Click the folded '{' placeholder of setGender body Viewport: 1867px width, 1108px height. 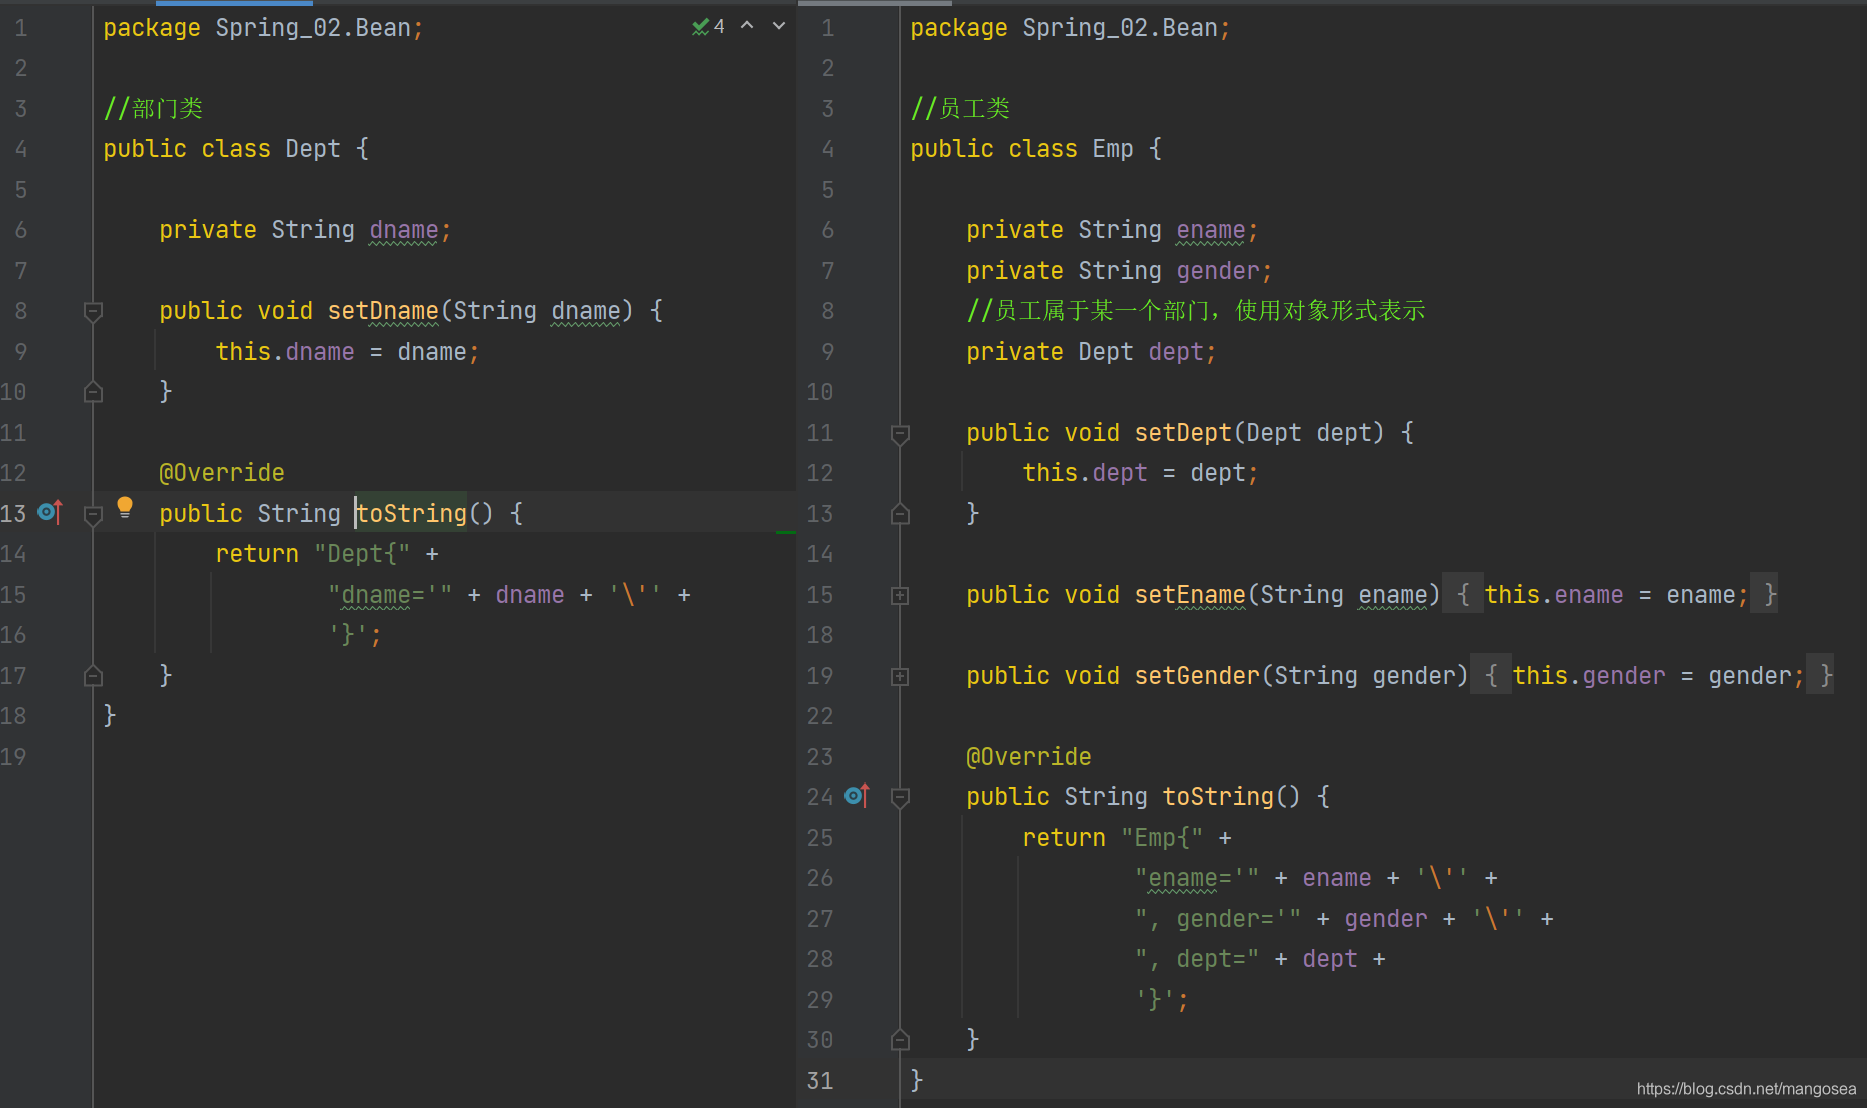1491,676
